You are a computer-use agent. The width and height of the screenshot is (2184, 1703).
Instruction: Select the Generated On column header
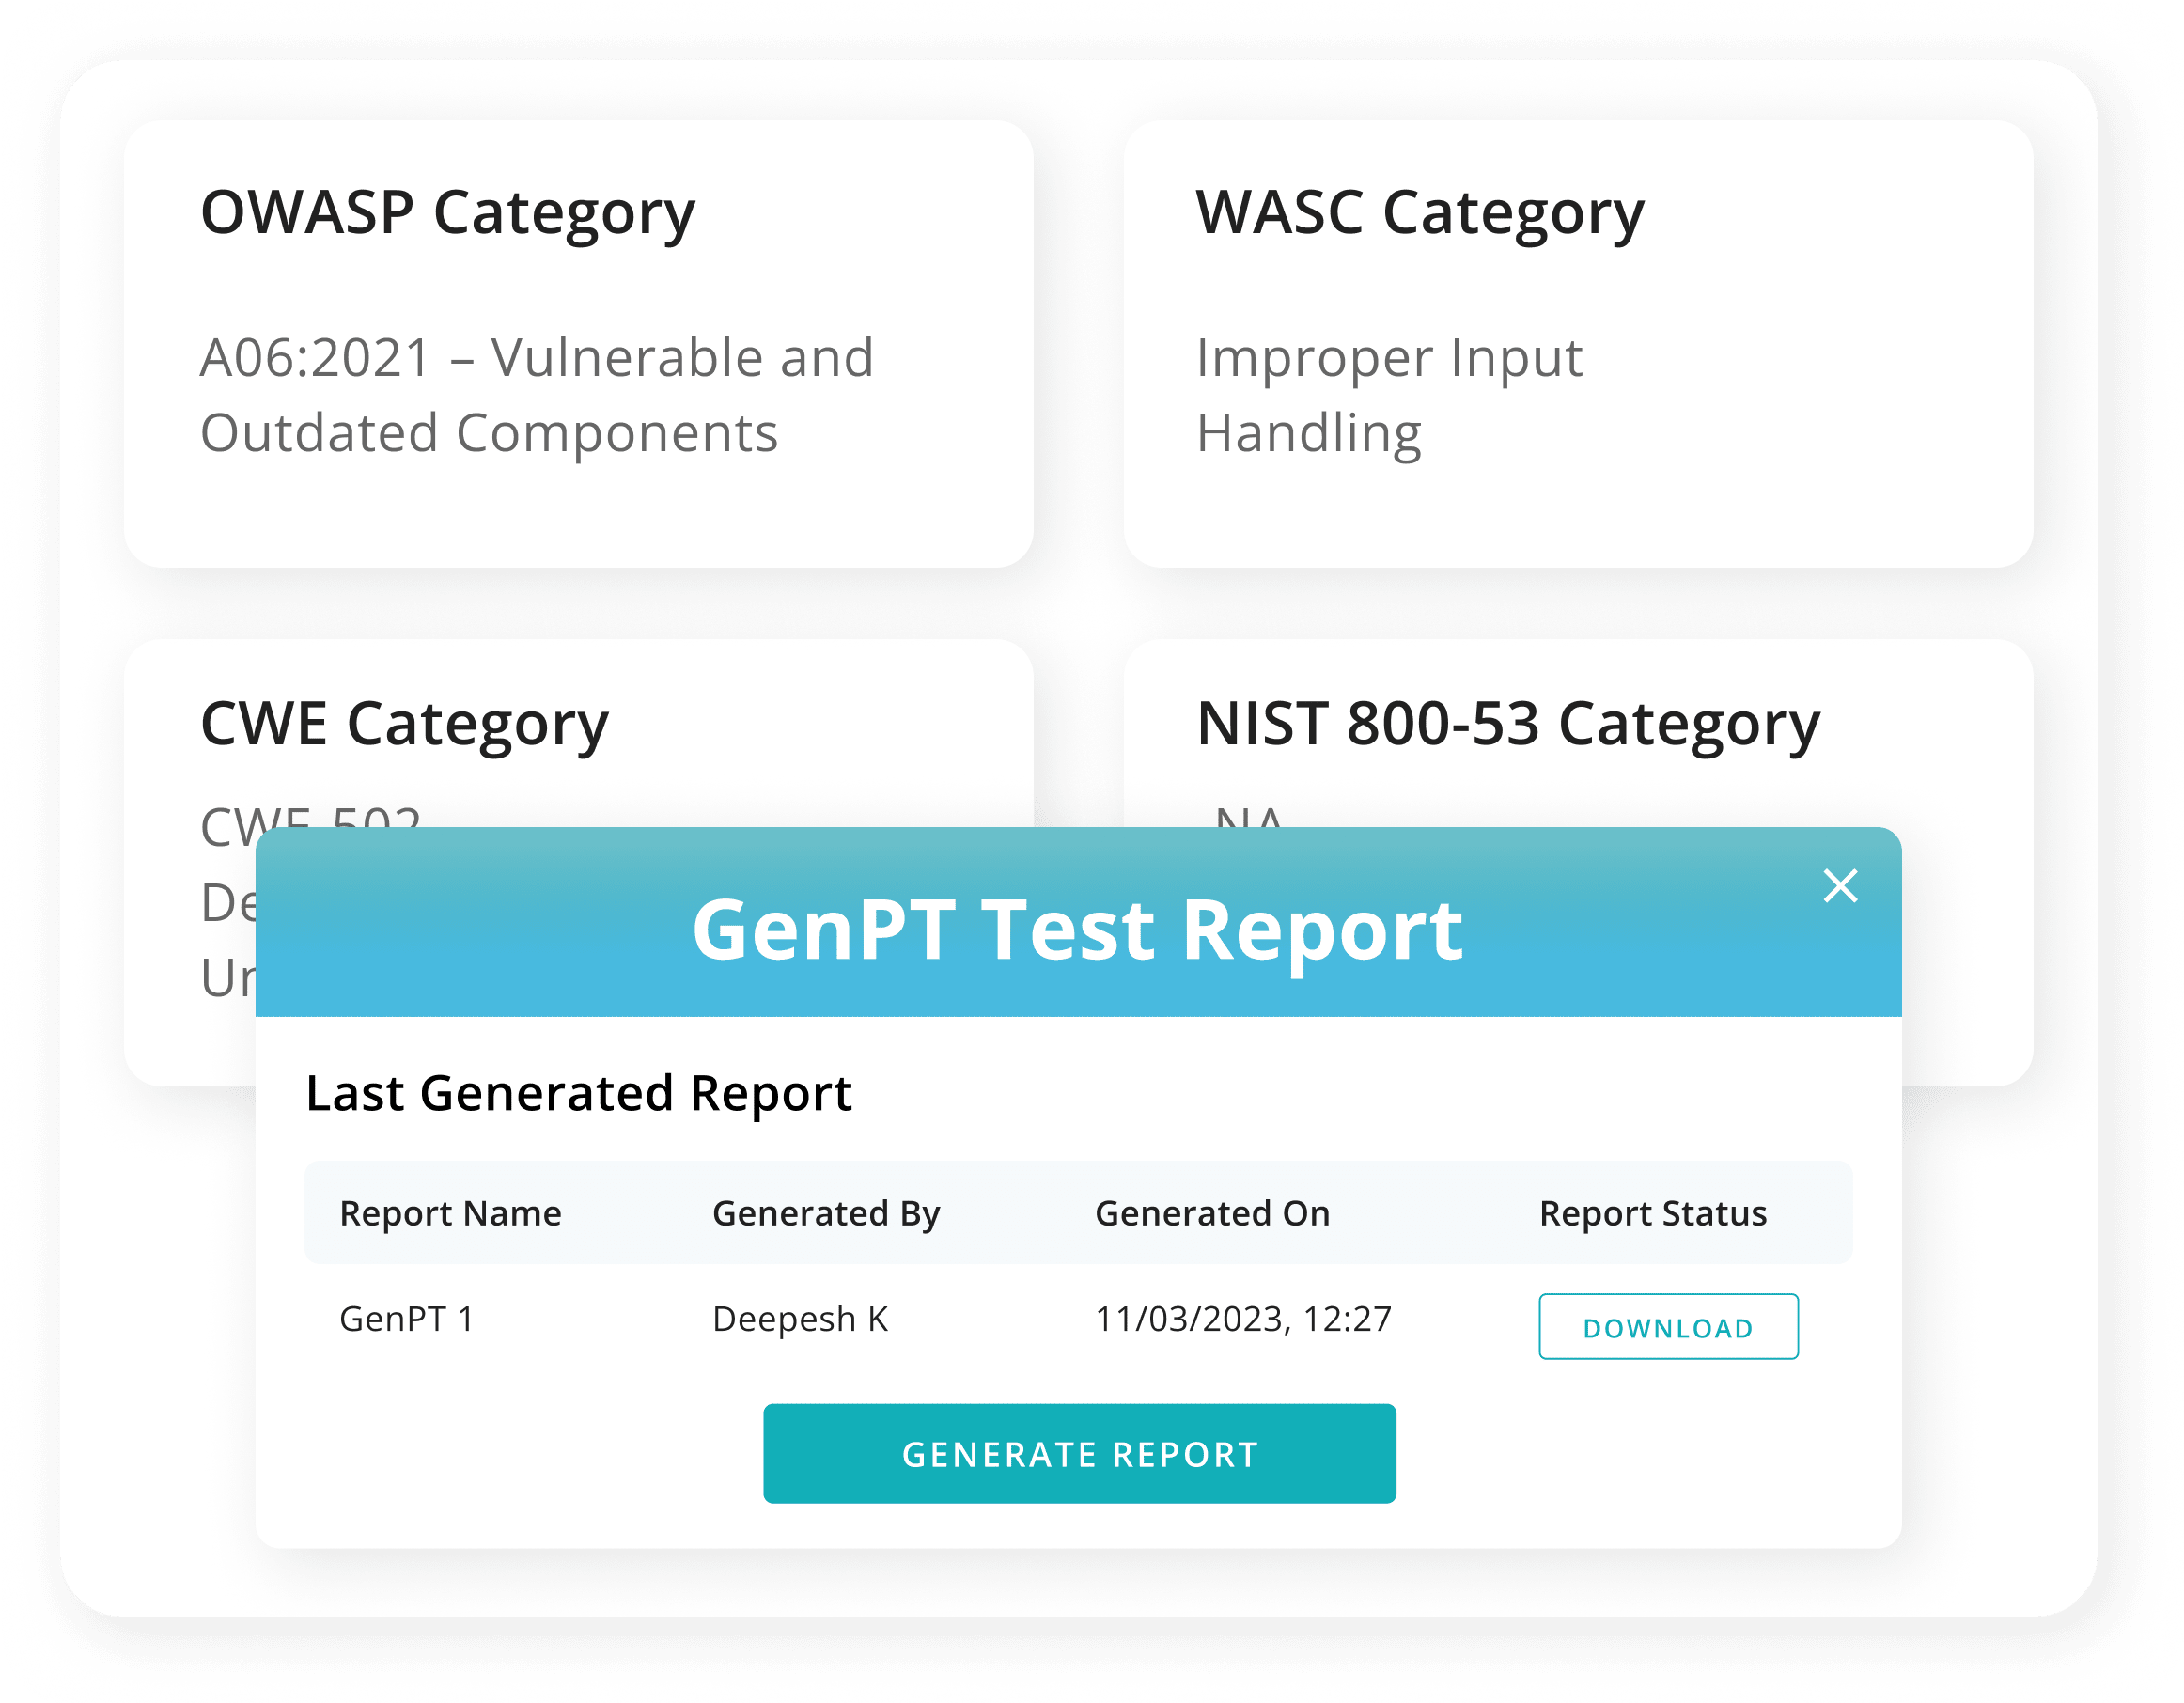pos(1213,1213)
